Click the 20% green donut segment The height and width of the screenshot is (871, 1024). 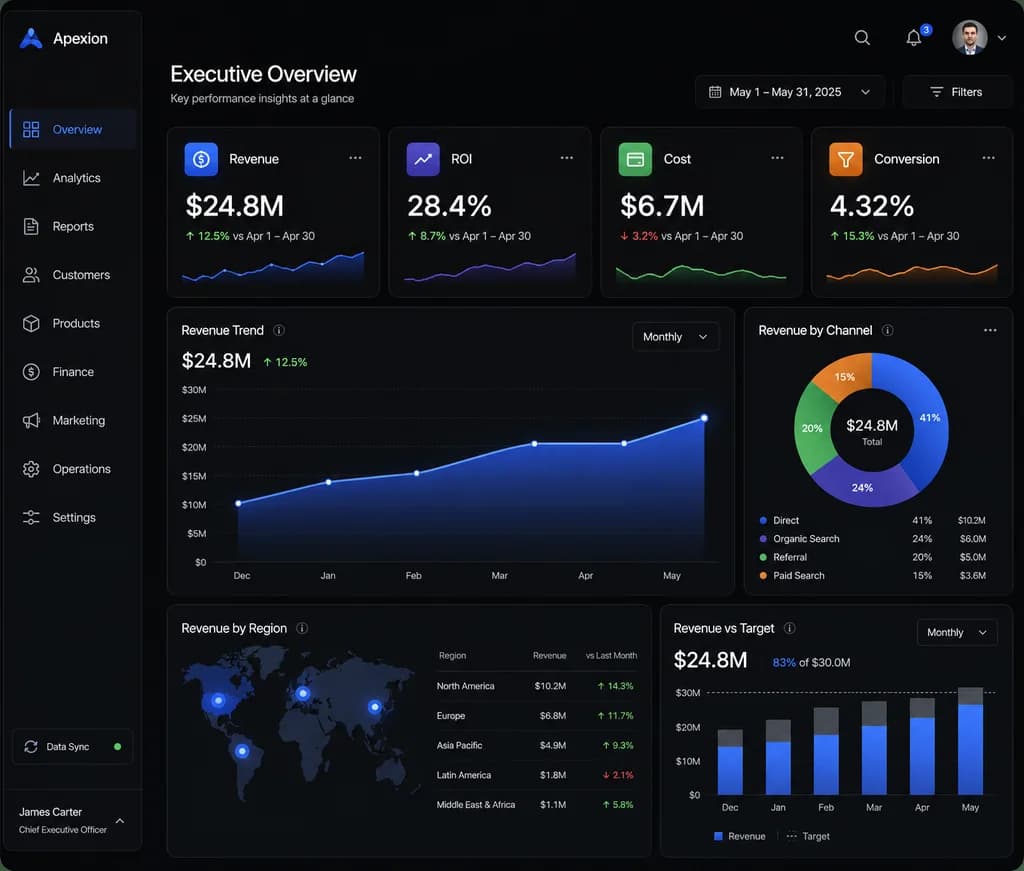812,428
